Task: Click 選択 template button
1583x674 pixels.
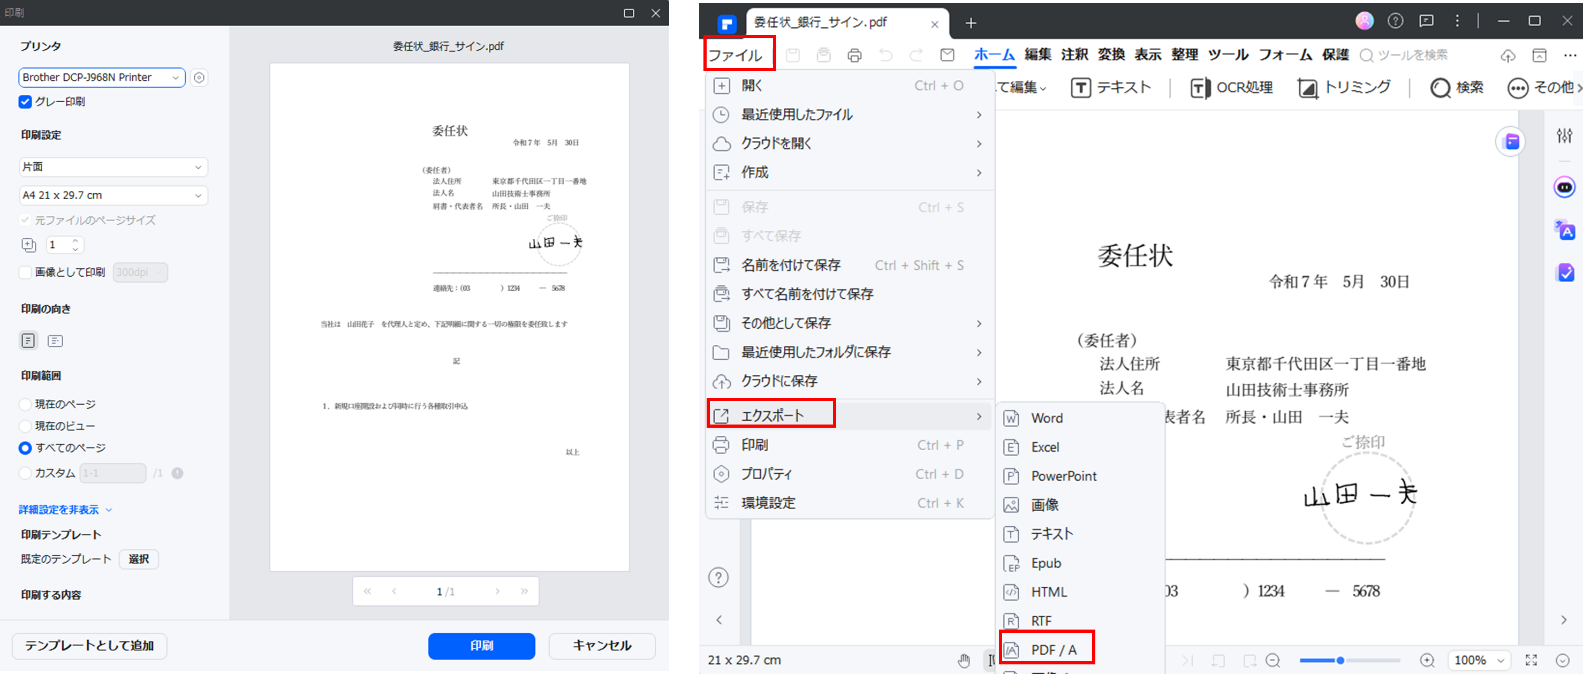Action: pos(139,559)
